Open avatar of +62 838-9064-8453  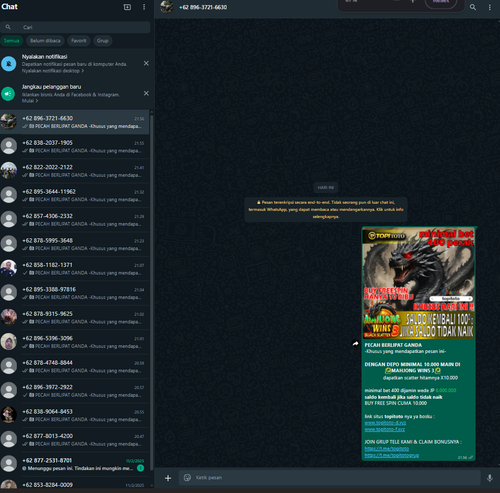click(x=9, y=415)
